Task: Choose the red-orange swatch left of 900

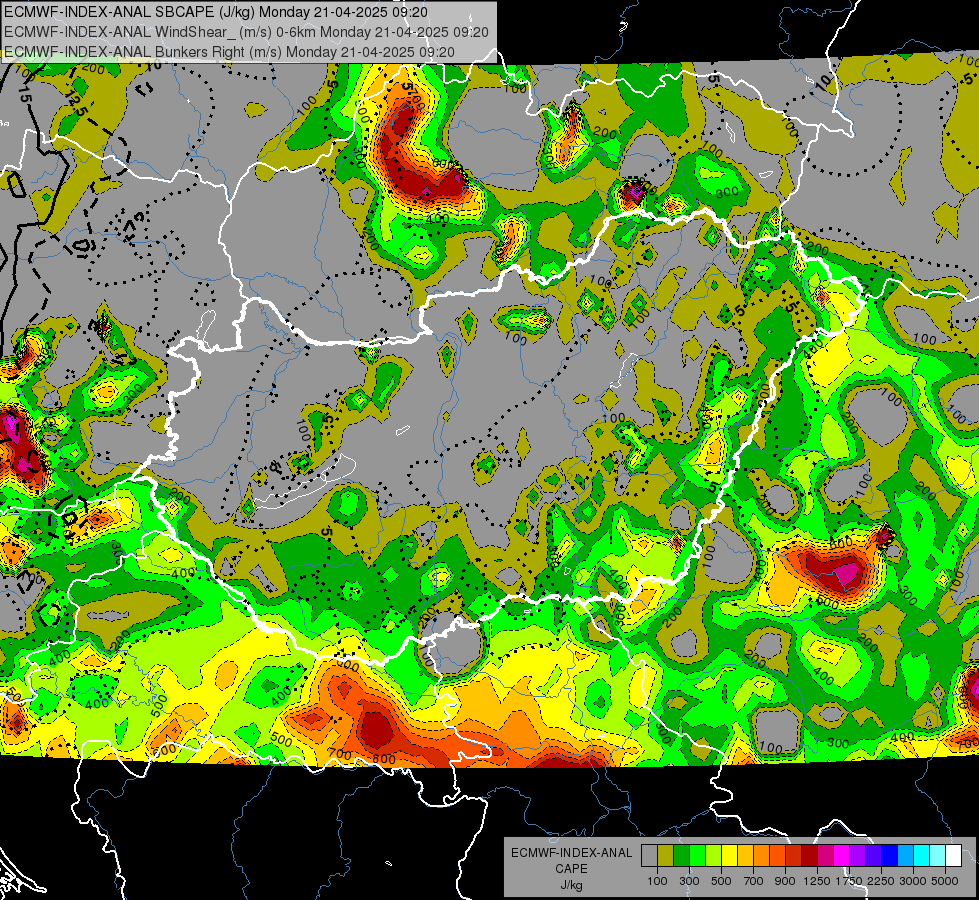Action: pyautogui.click(x=777, y=856)
